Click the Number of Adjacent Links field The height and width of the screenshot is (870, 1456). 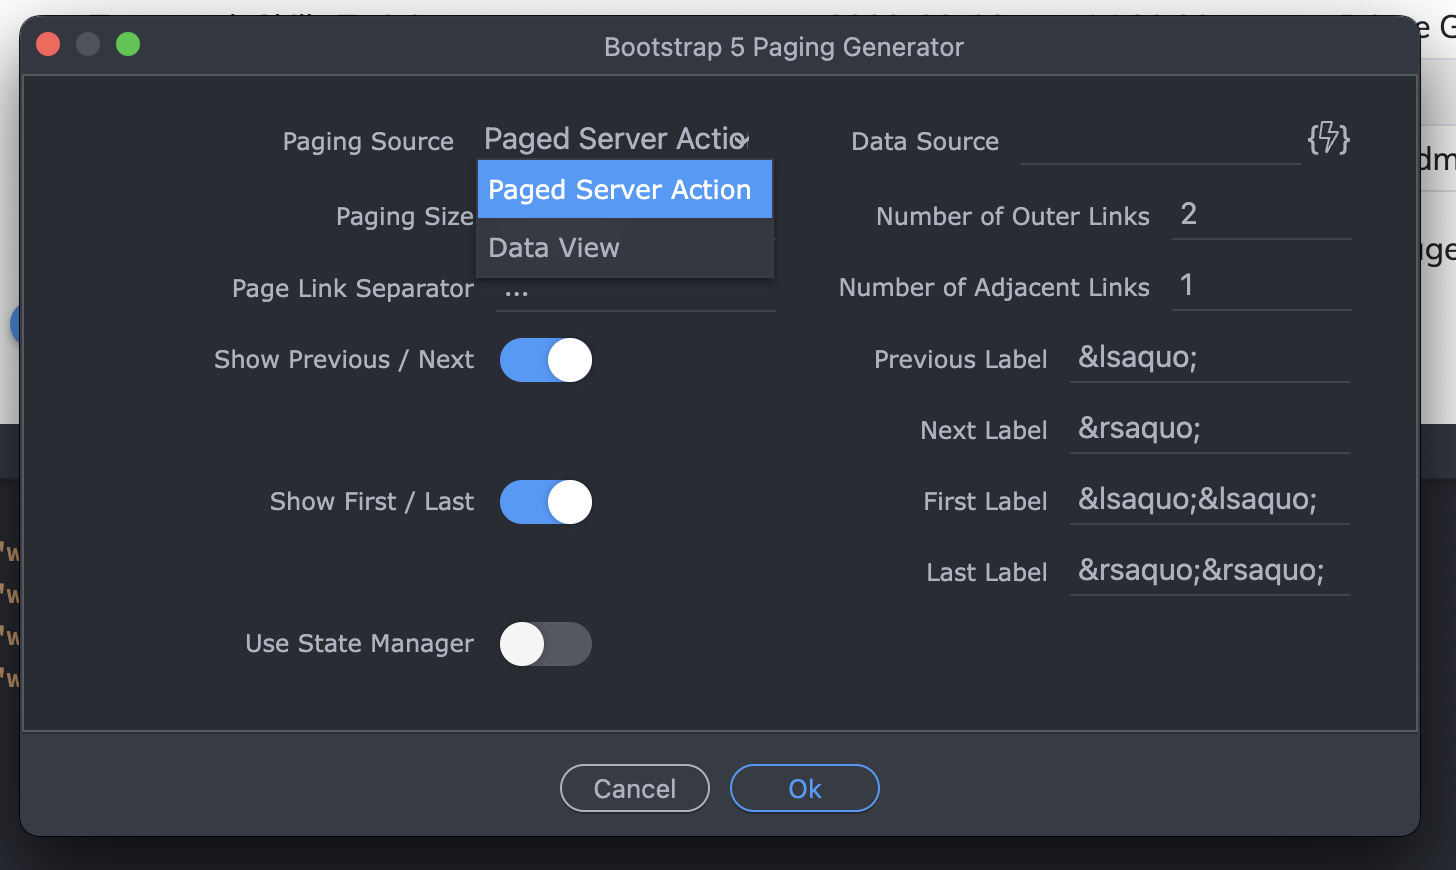pyautogui.click(x=1260, y=286)
